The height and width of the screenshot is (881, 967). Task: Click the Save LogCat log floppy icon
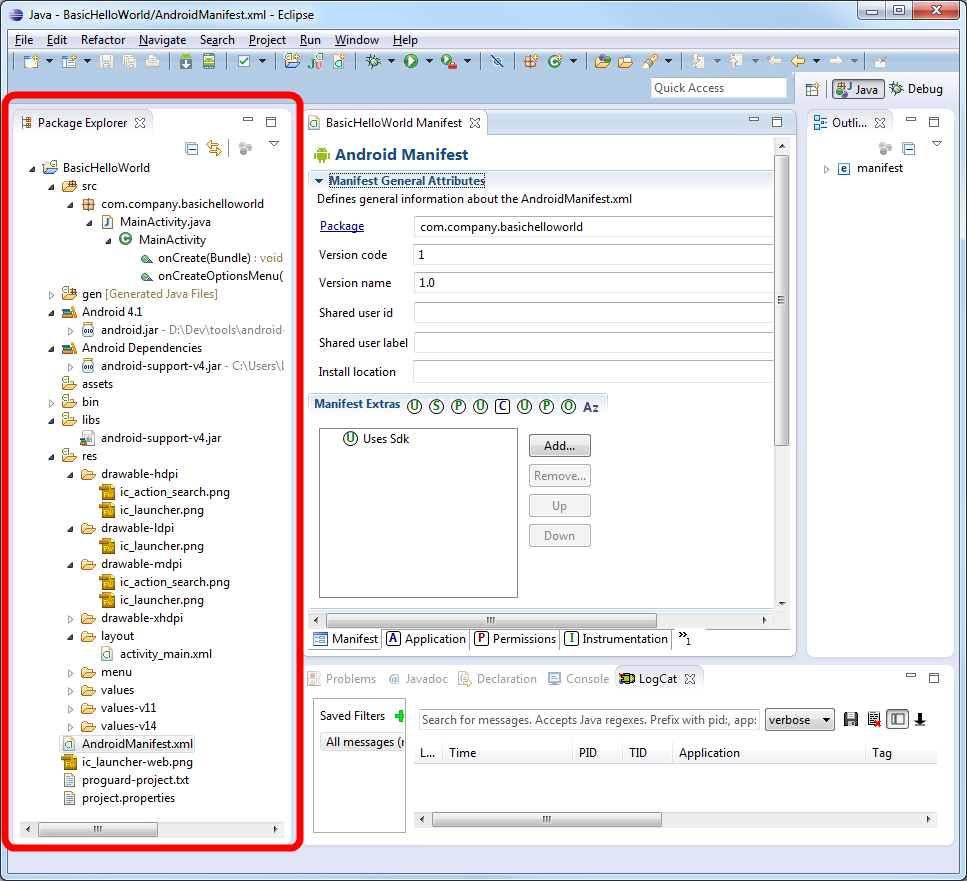click(851, 719)
